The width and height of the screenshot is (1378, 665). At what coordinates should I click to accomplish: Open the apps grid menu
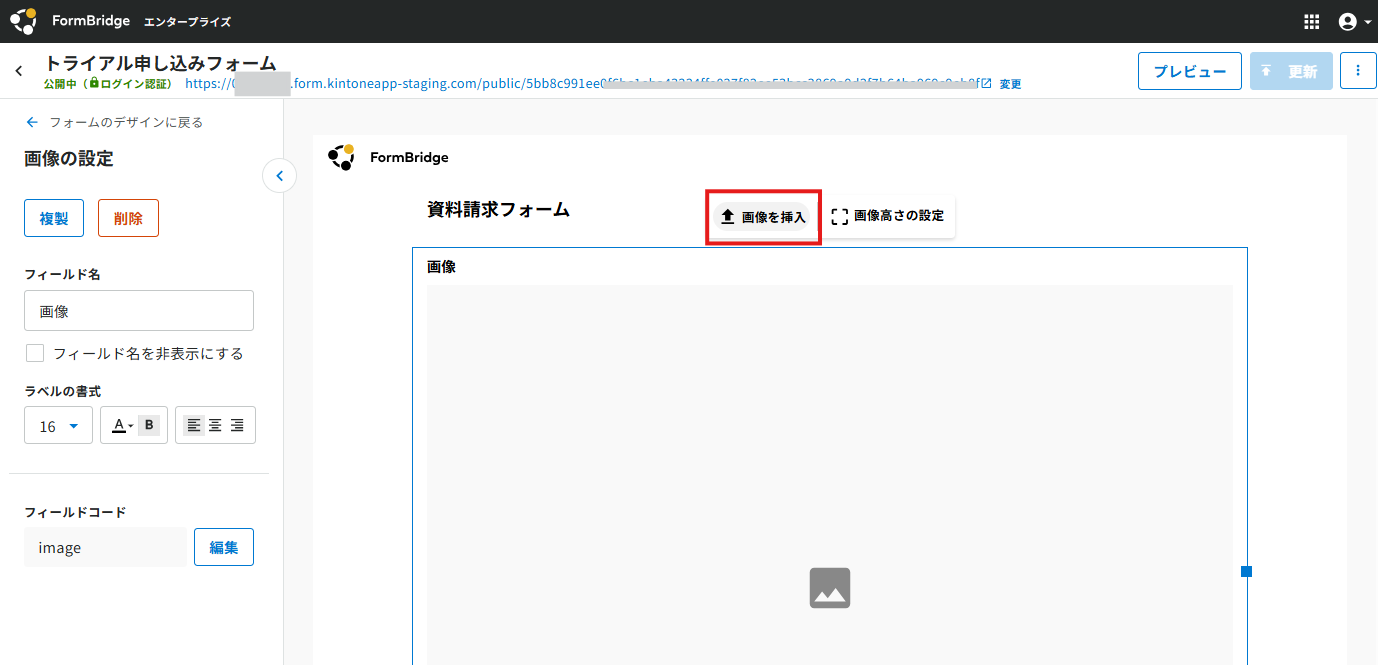[1312, 22]
